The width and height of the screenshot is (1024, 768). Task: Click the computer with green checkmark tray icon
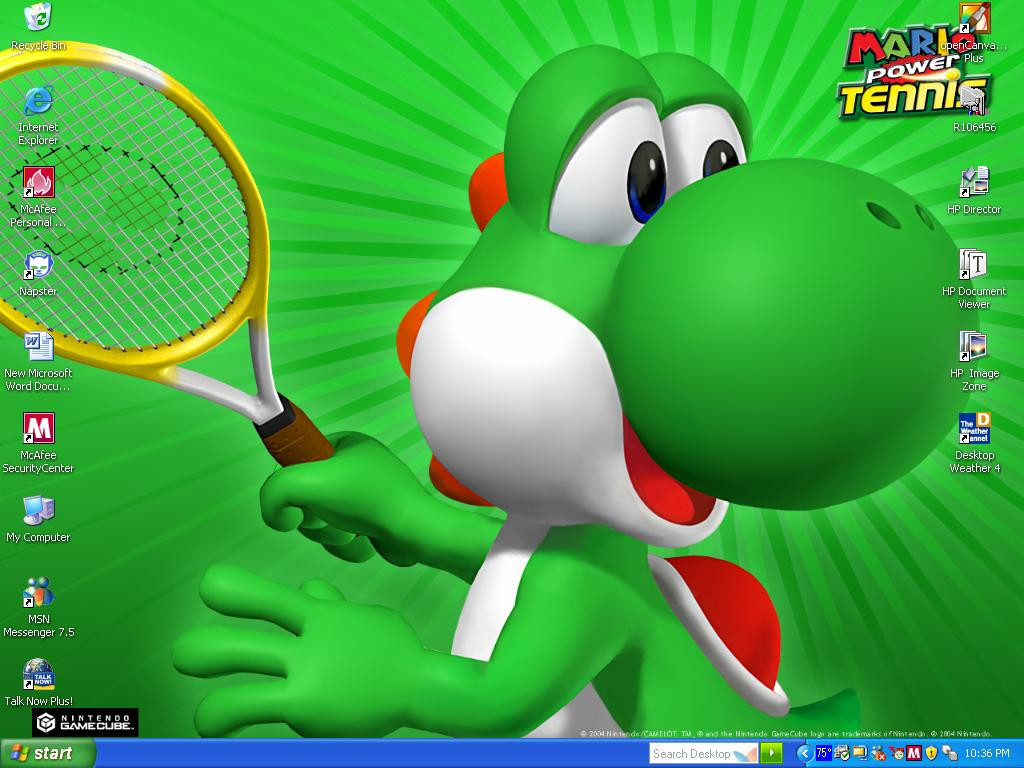[x=842, y=754]
